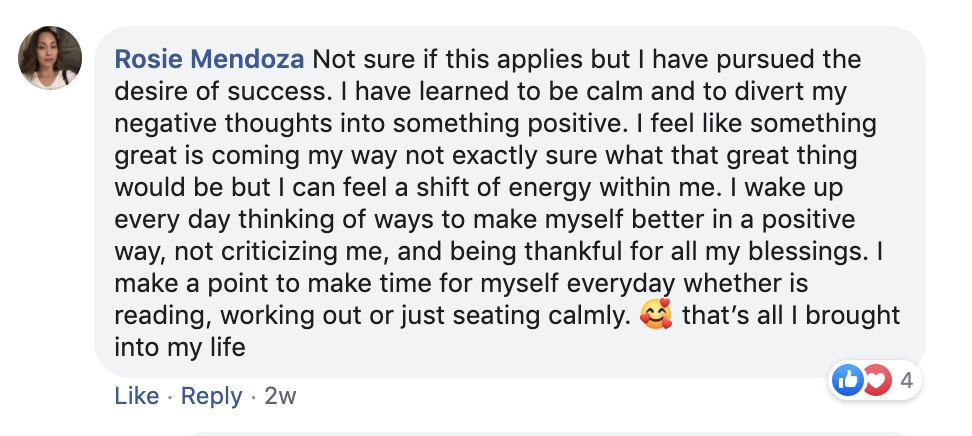Viewport: 972px width, 436px height.
Task: Like Rosie Mendoza's comment
Action: (137, 396)
